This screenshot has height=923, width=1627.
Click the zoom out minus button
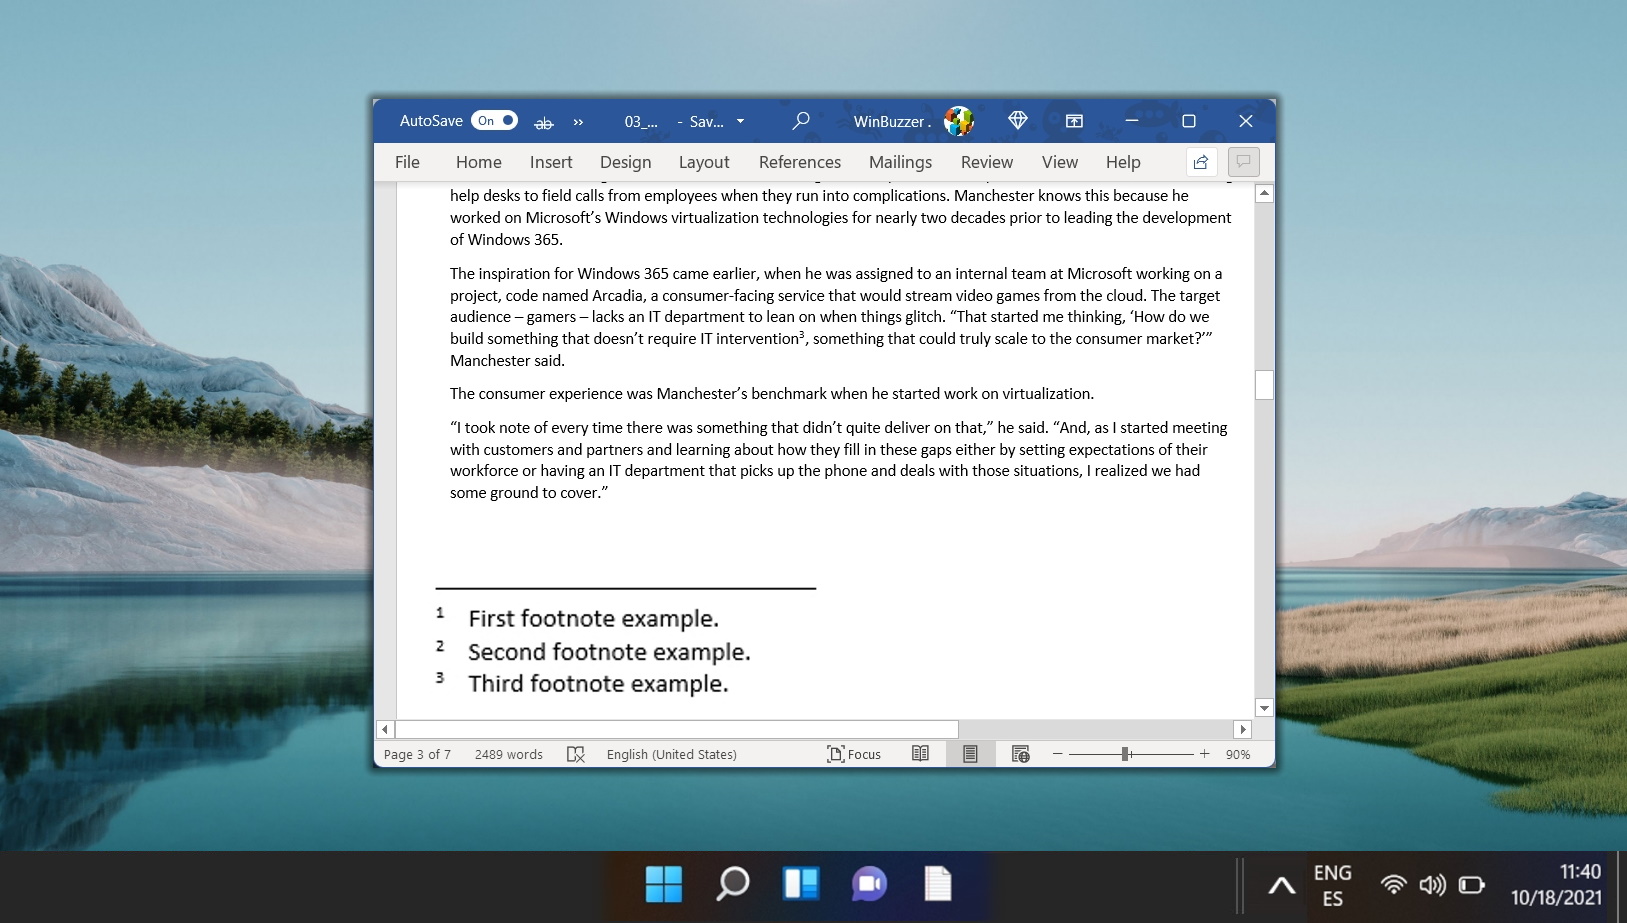pyautogui.click(x=1058, y=754)
